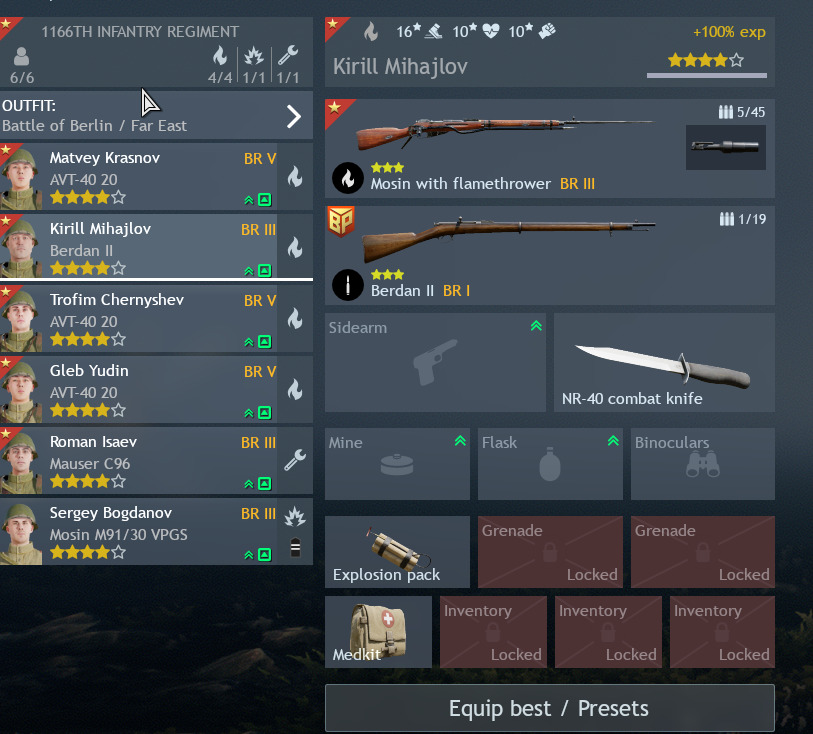Screen dimensions: 813x734
Task: Click the flame weapon type icon beside Mosin
Action: (x=347, y=178)
